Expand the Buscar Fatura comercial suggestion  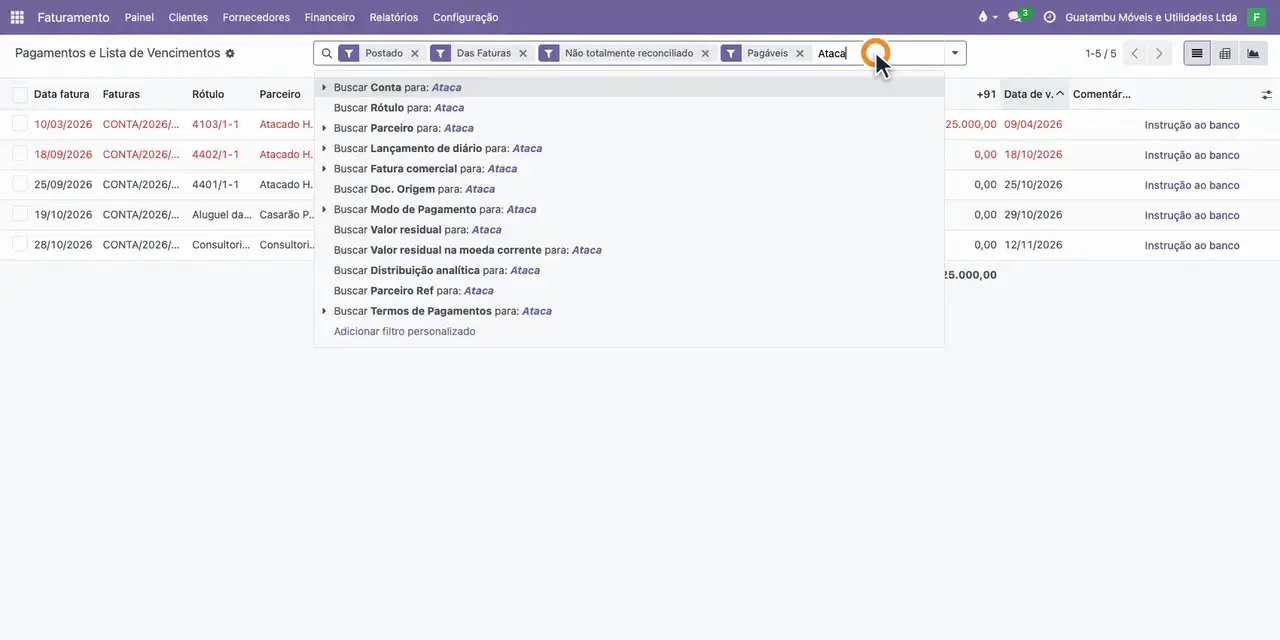pyautogui.click(x=324, y=169)
